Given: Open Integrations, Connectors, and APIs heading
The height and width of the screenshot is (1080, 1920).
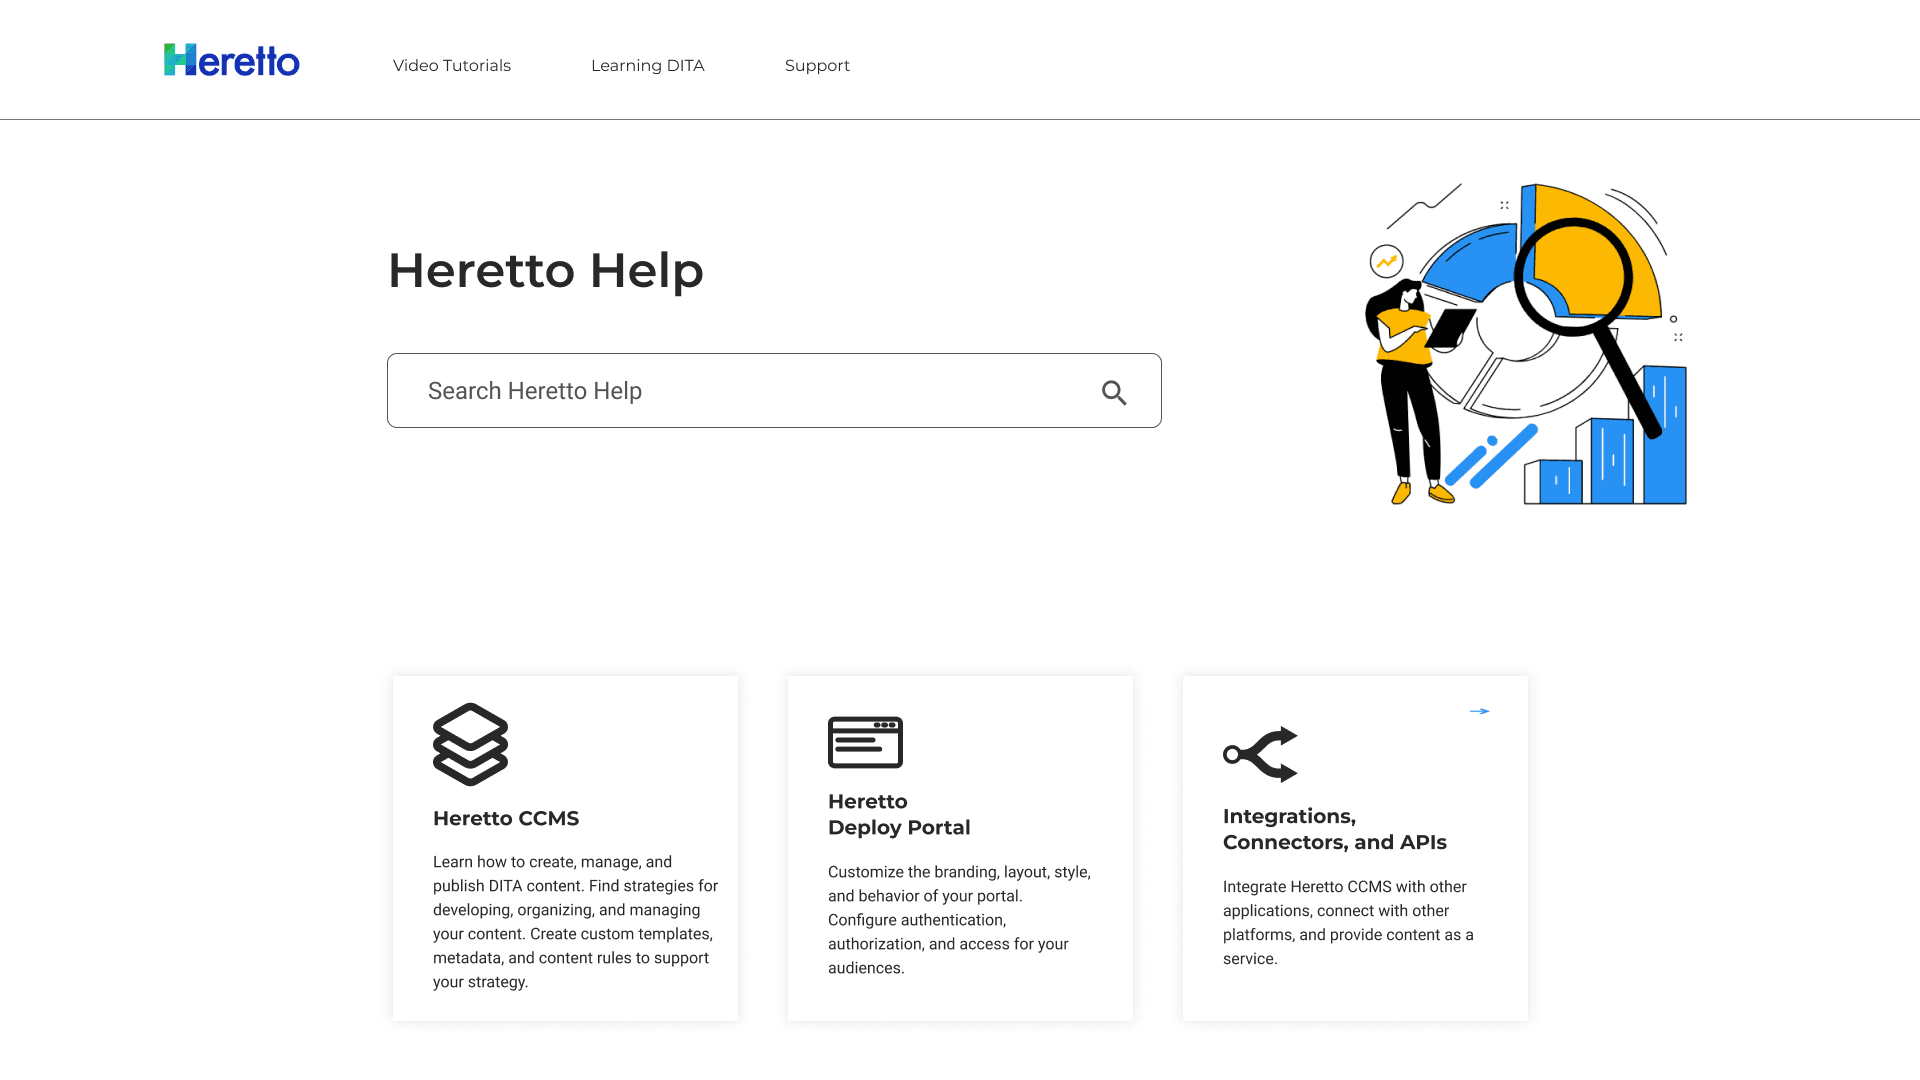Looking at the screenshot, I should pyautogui.click(x=1334, y=829).
